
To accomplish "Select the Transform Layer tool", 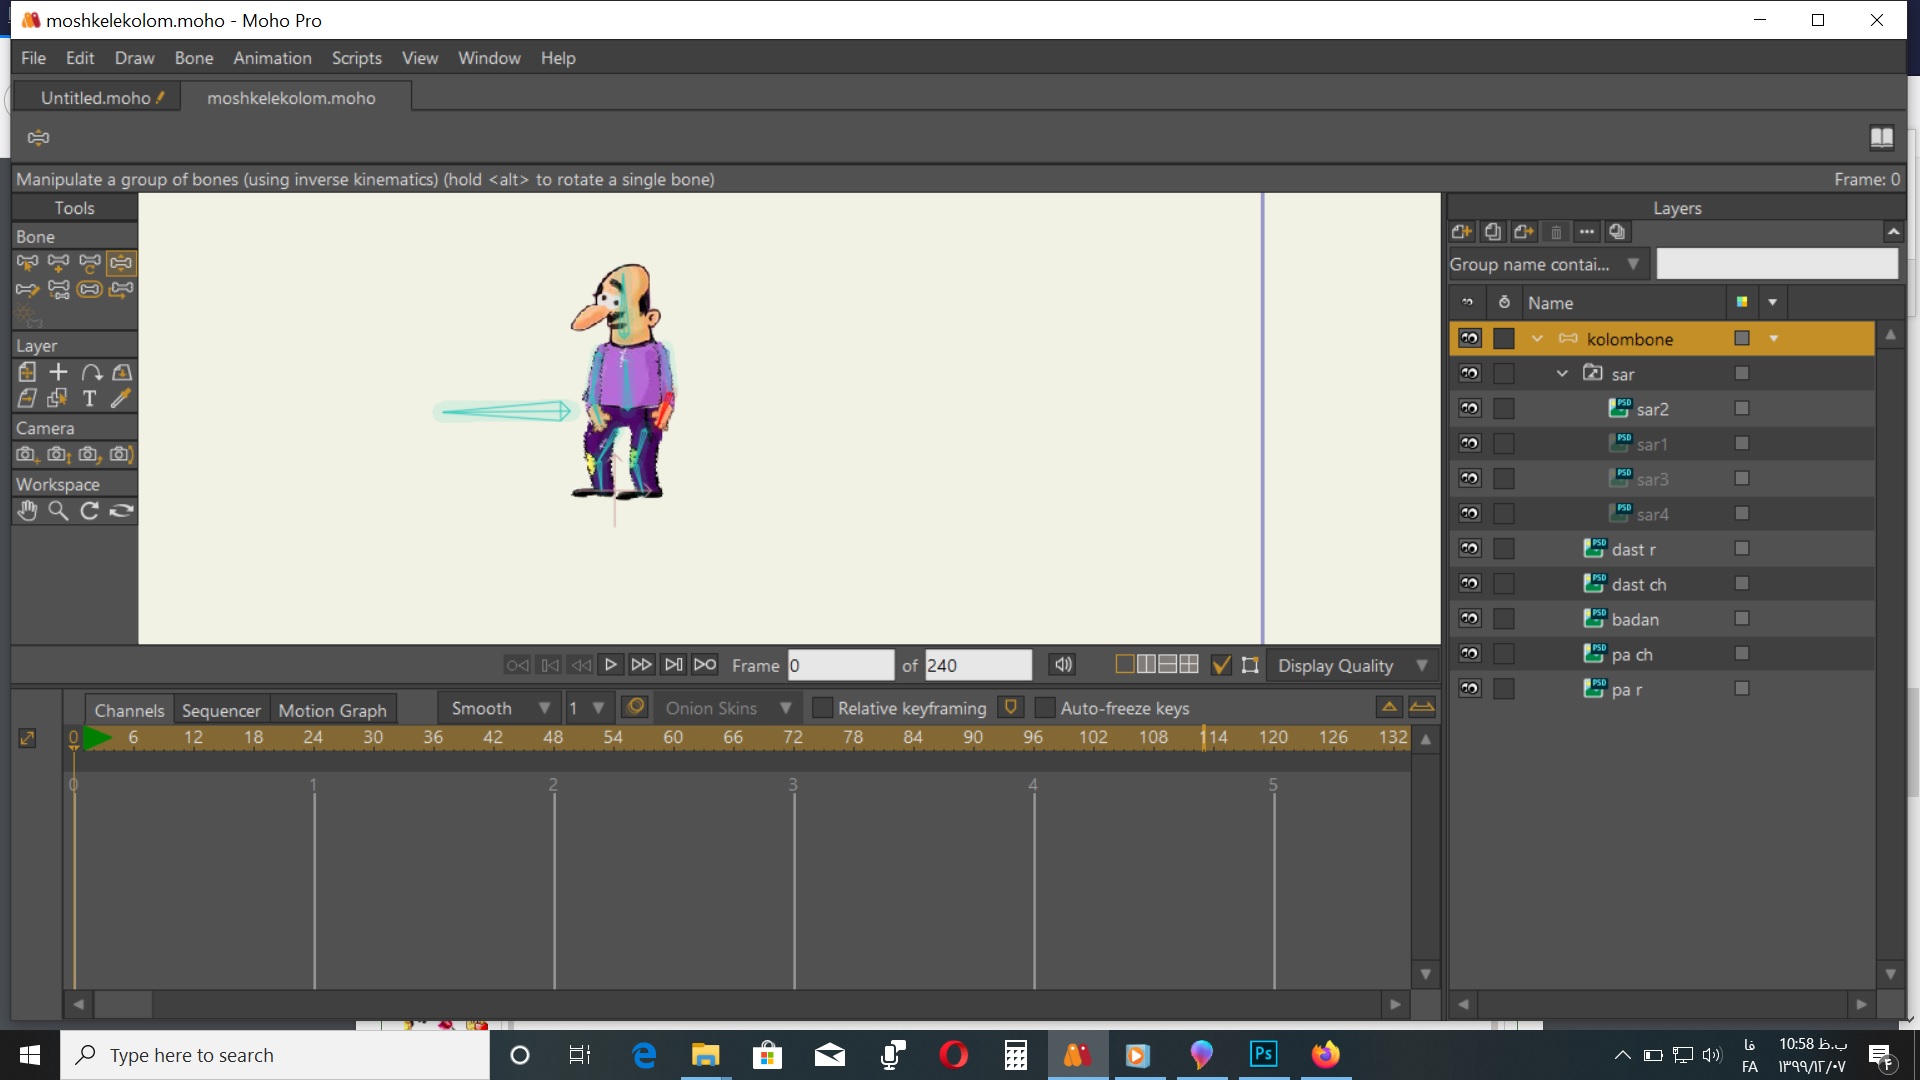I will (x=28, y=372).
